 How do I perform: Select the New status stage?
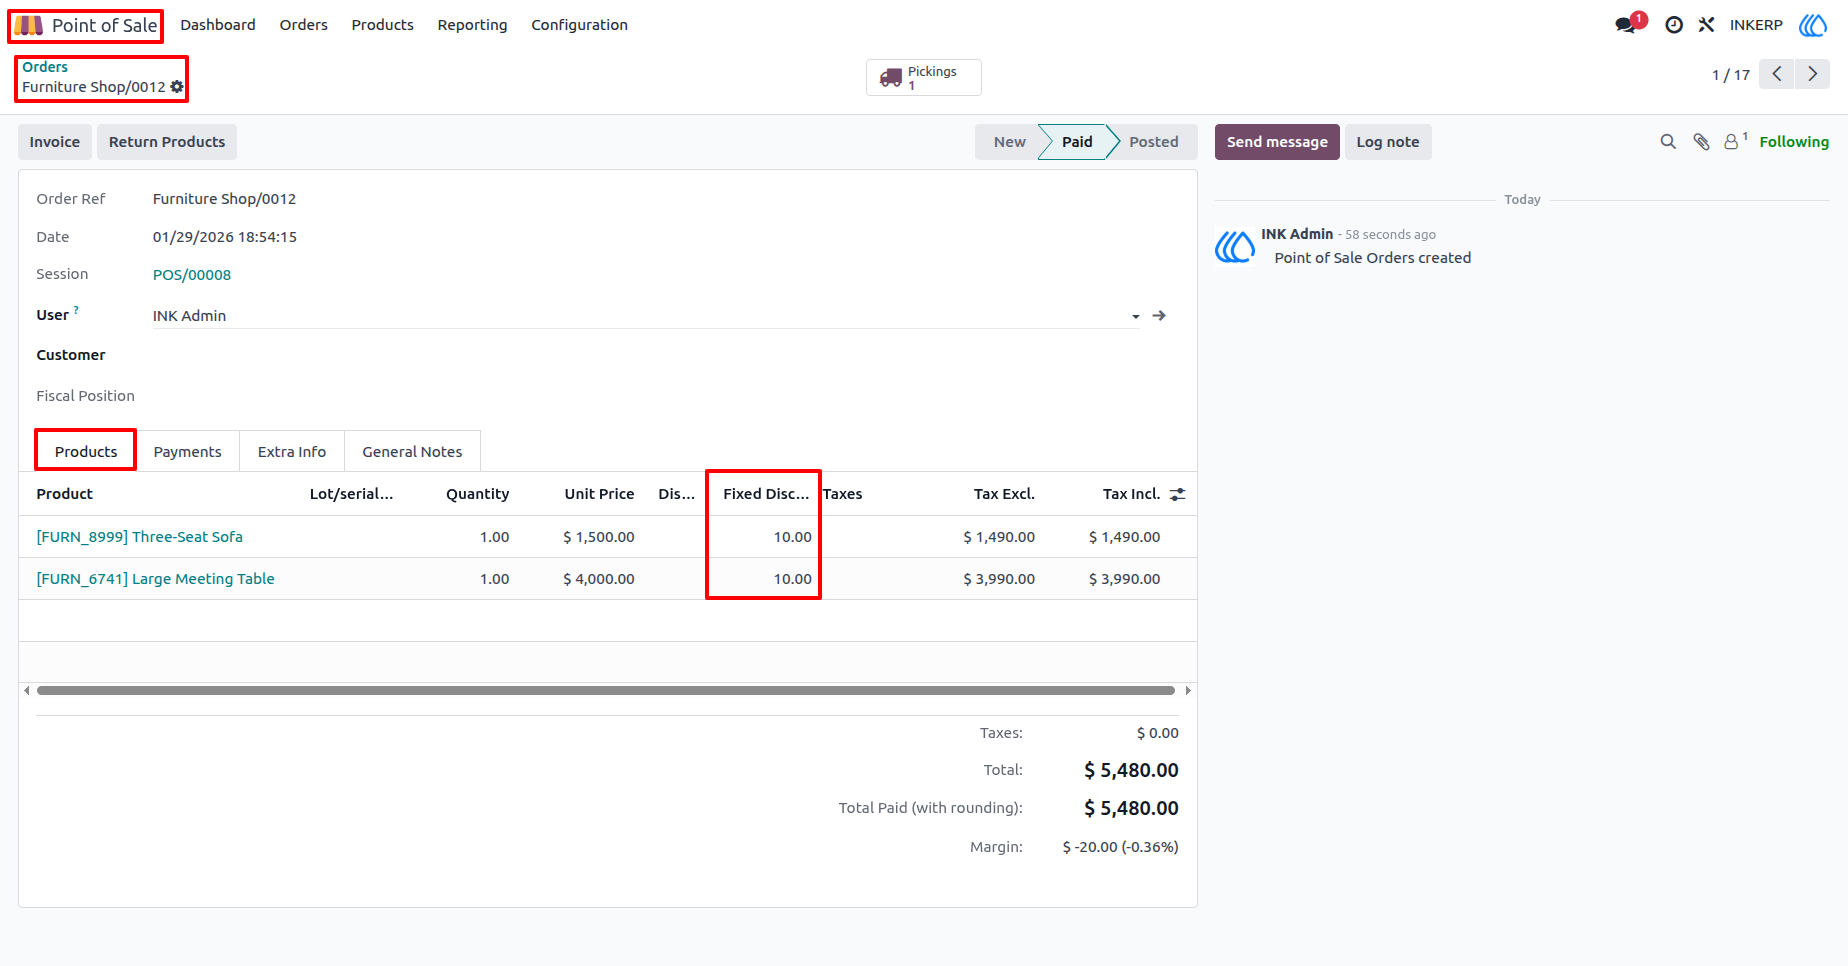1009,142
